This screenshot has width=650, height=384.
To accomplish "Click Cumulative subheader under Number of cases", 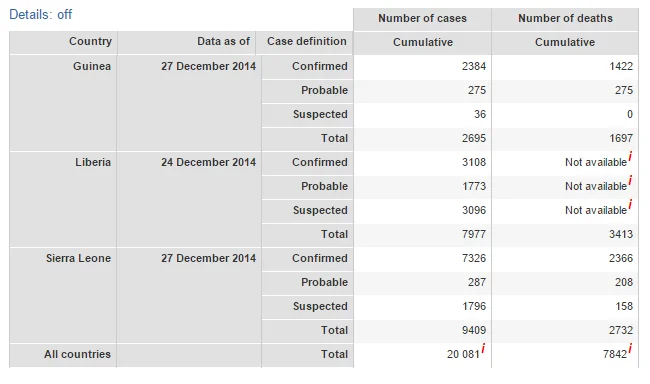I will pyautogui.click(x=423, y=42).
